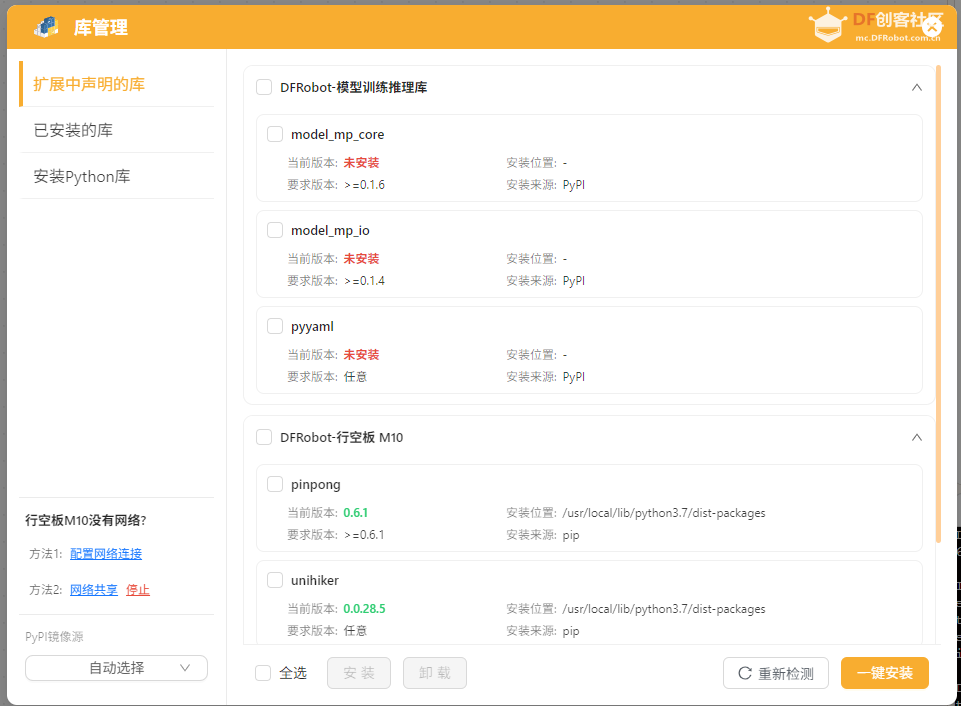The width and height of the screenshot is (961, 706).
Task: Click the 库管理 title text
Action: 101,28
